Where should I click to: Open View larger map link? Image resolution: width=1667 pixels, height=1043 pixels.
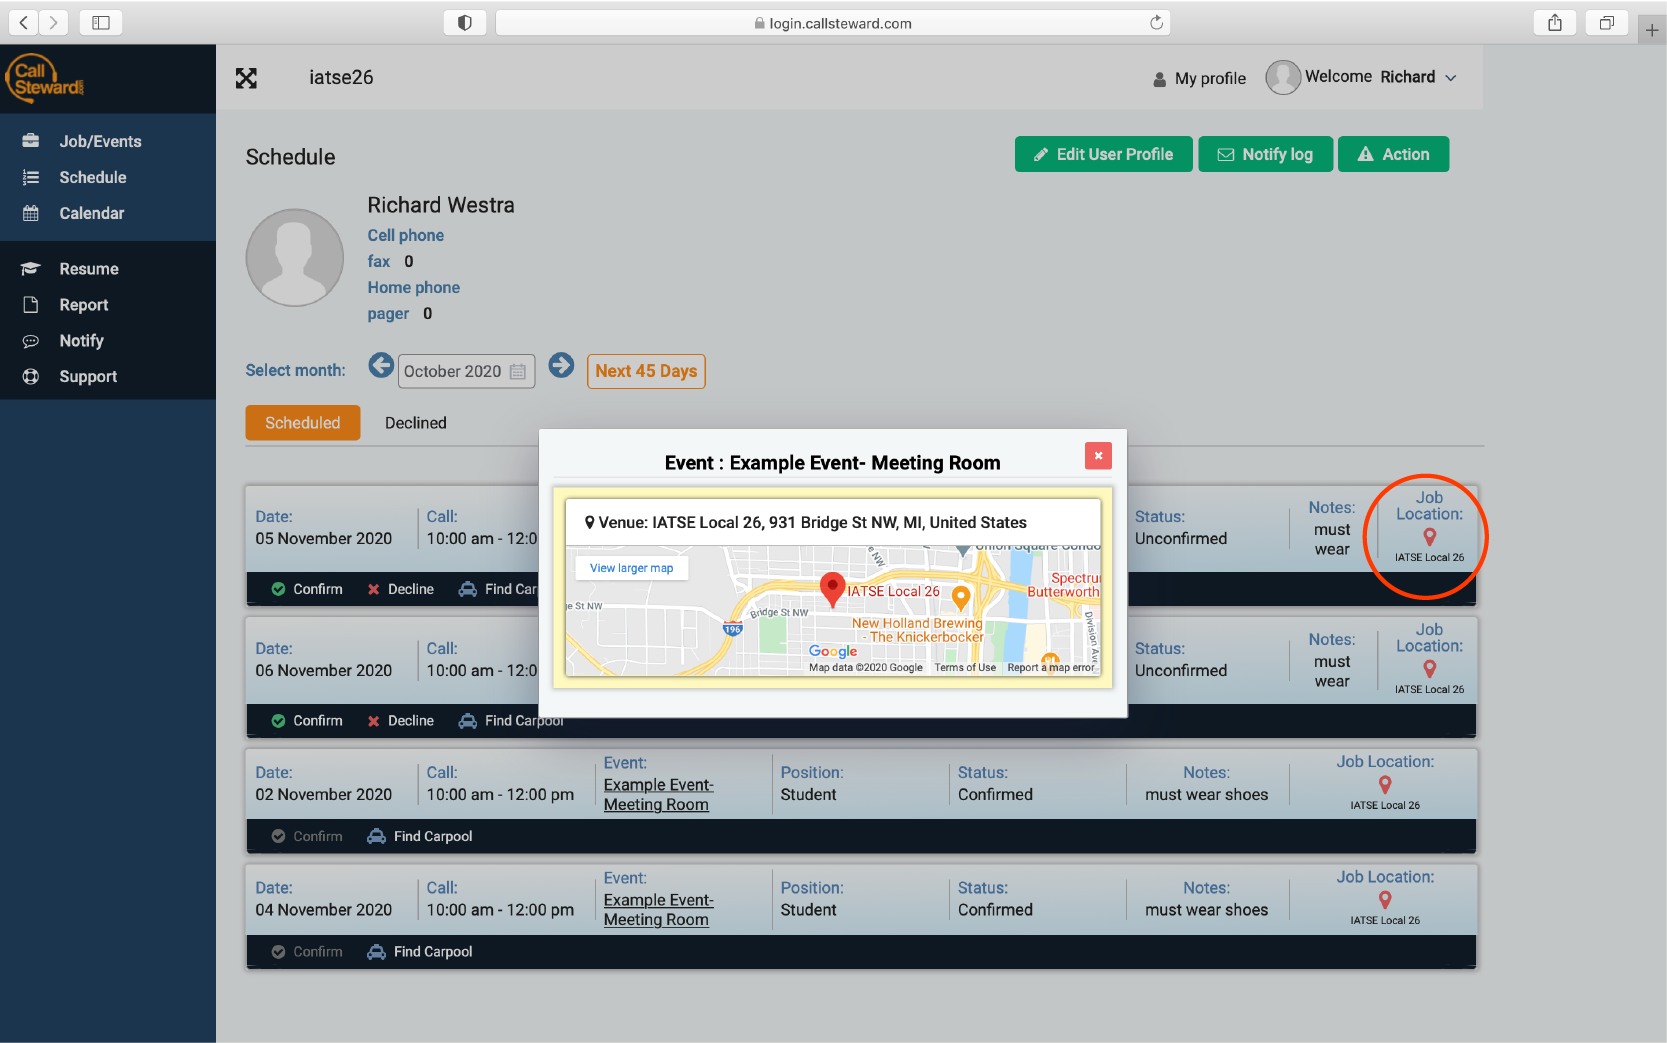[x=631, y=568]
